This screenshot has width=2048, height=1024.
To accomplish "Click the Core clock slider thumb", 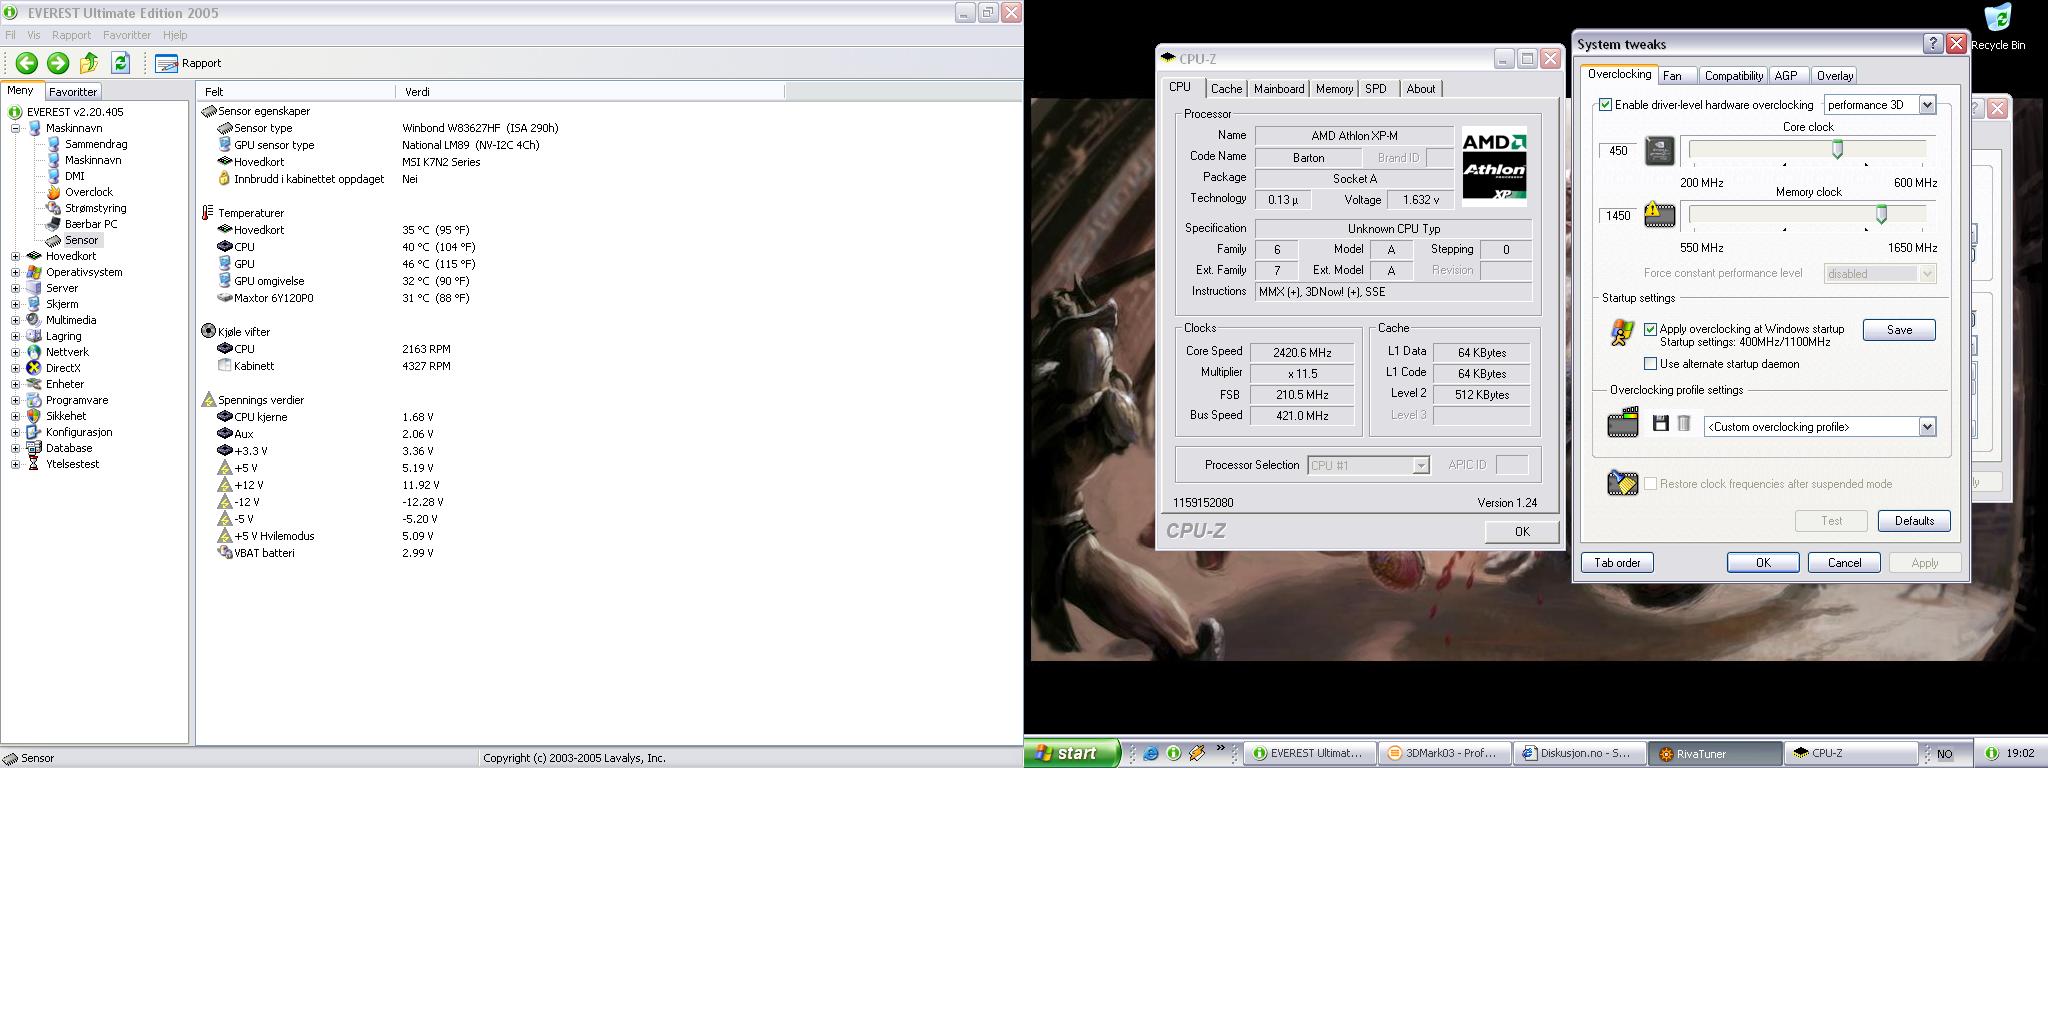I will click(x=1837, y=150).
